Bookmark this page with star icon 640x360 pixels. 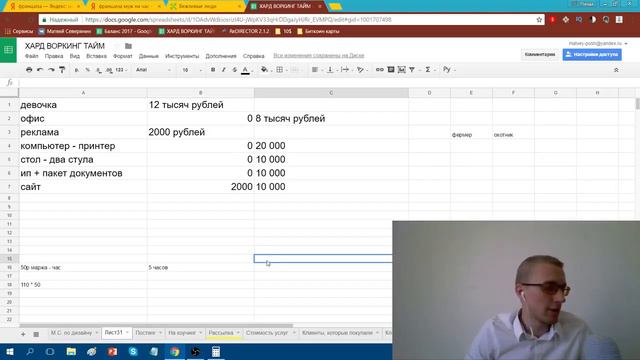click(x=539, y=20)
